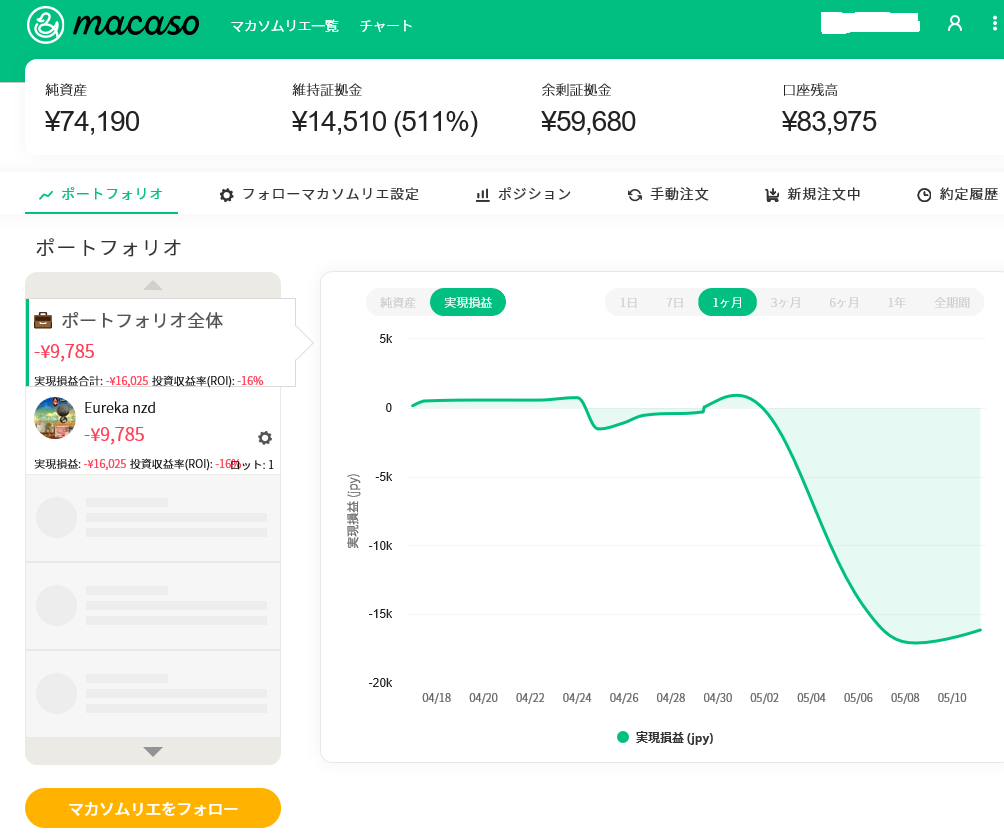The width and height of the screenshot is (1004, 840).
Task: Switch chart to 純資産 view
Action: pyautogui.click(x=398, y=302)
